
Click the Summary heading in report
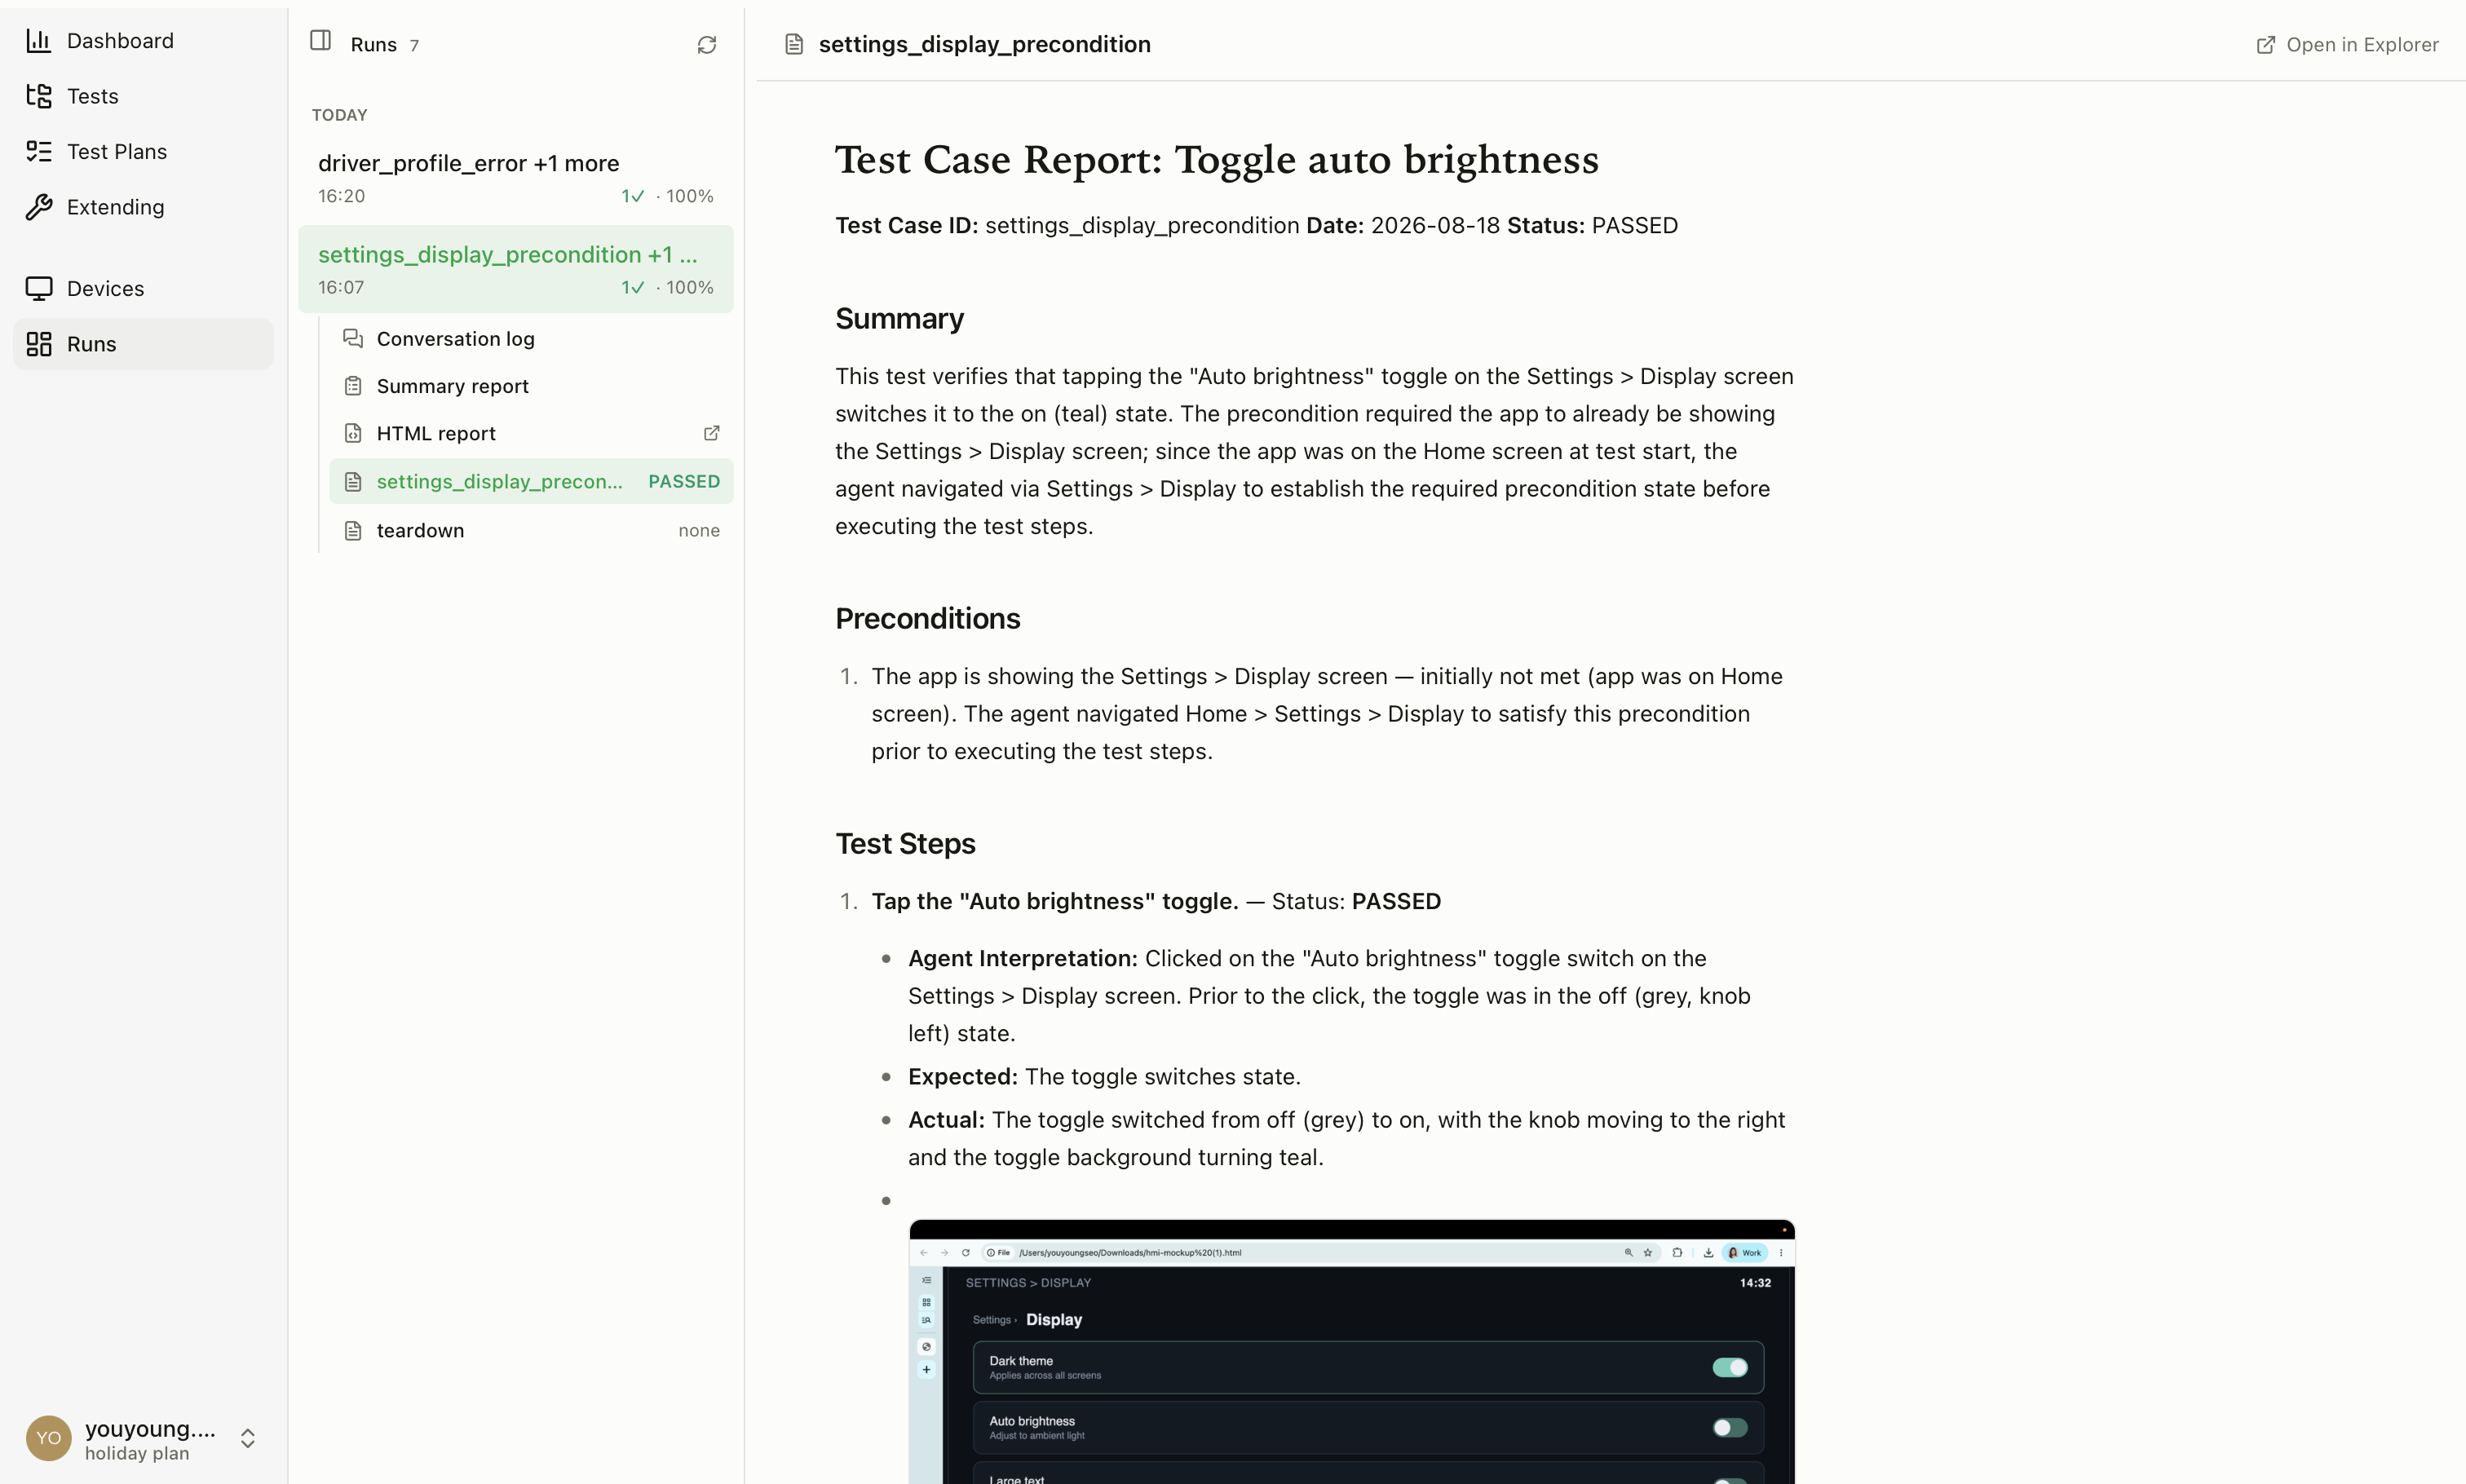click(900, 318)
